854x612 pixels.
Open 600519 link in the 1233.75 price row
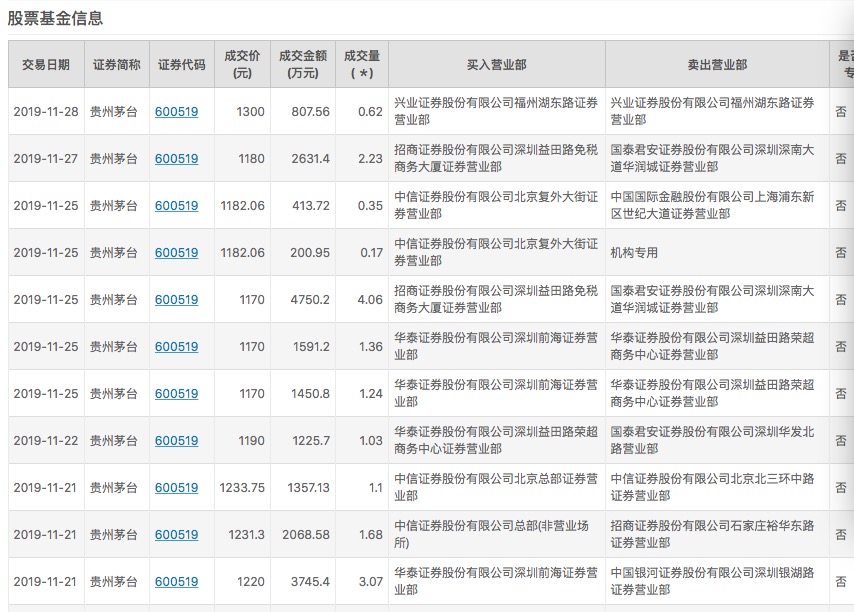point(176,487)
